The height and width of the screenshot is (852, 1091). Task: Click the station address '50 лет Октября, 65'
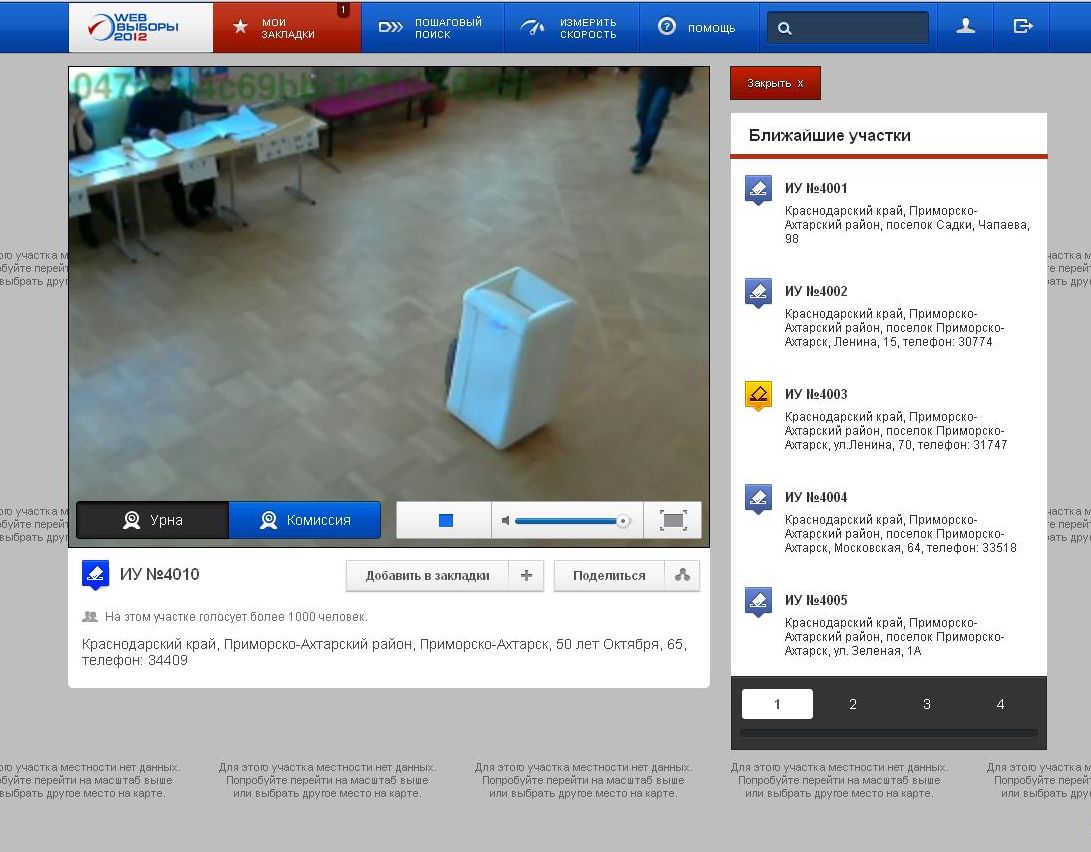pos(619,644)
